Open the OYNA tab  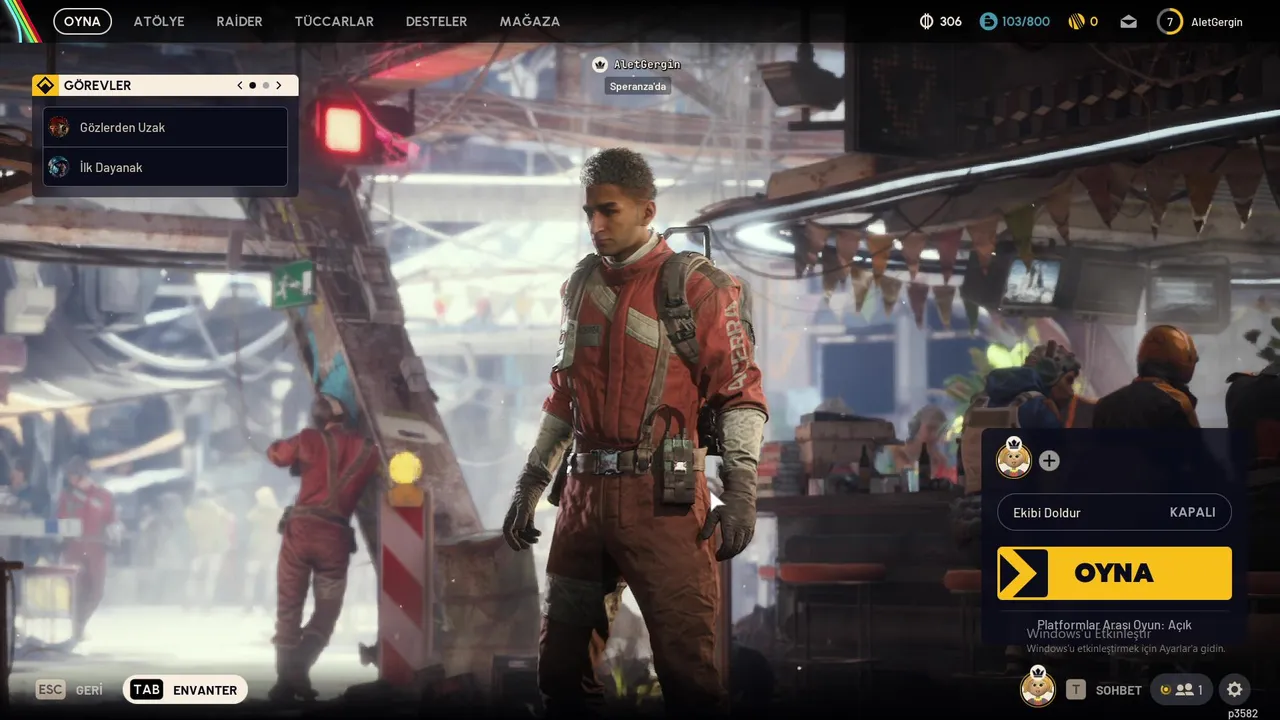(x=82, y=21)
